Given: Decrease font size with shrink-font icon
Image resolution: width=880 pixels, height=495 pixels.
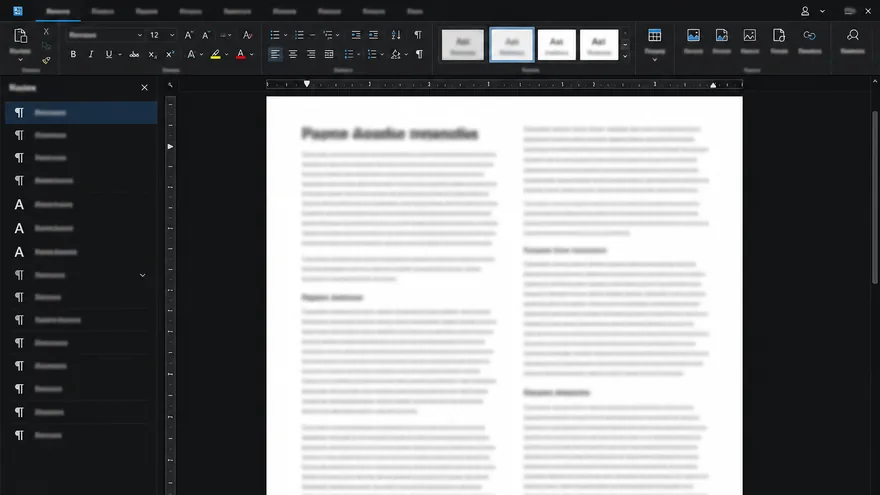Looking at the screenshot, I should pyautogui.click(x=206, y=35).
